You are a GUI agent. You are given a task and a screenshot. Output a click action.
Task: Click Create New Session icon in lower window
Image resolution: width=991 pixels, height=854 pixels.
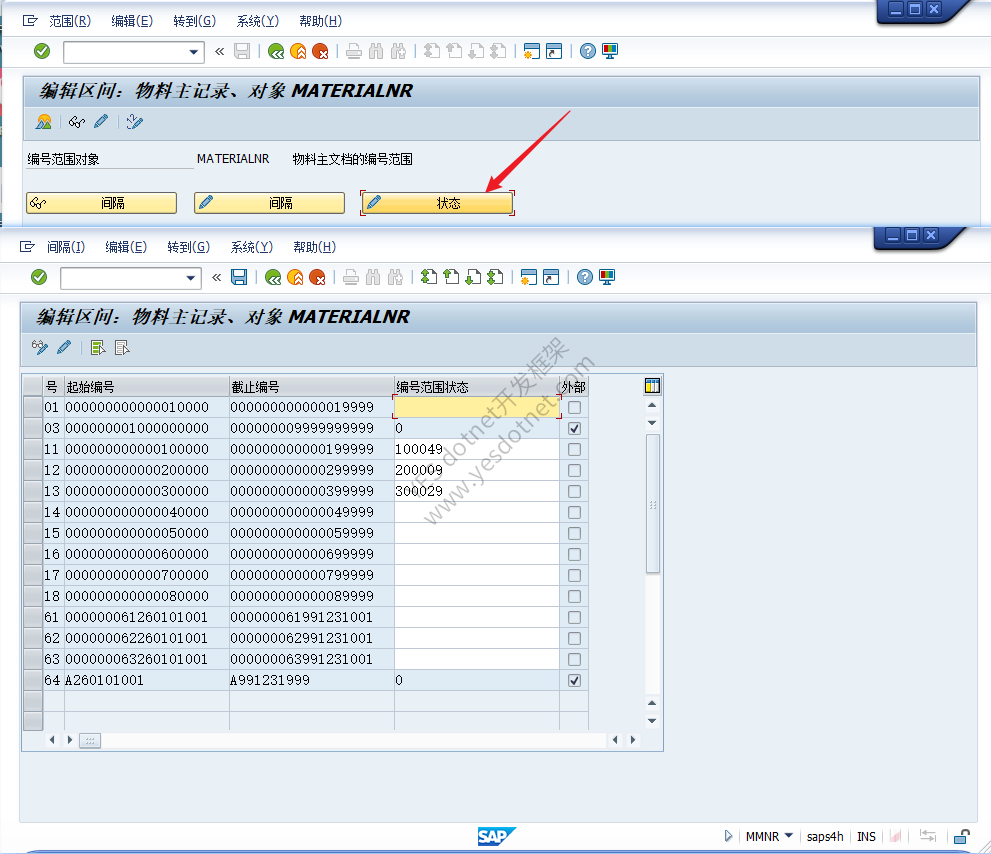click(528, 277)
